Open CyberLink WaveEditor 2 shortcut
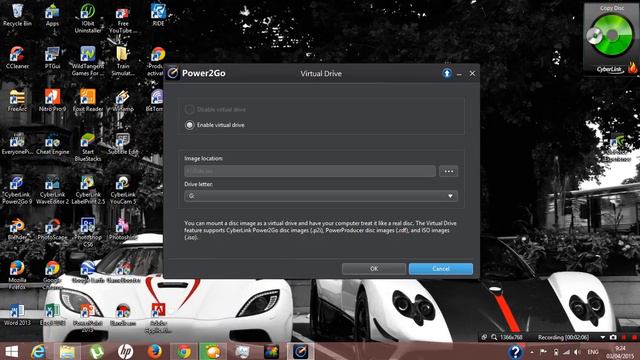The image size is (640, 360). tap(52, 190)
